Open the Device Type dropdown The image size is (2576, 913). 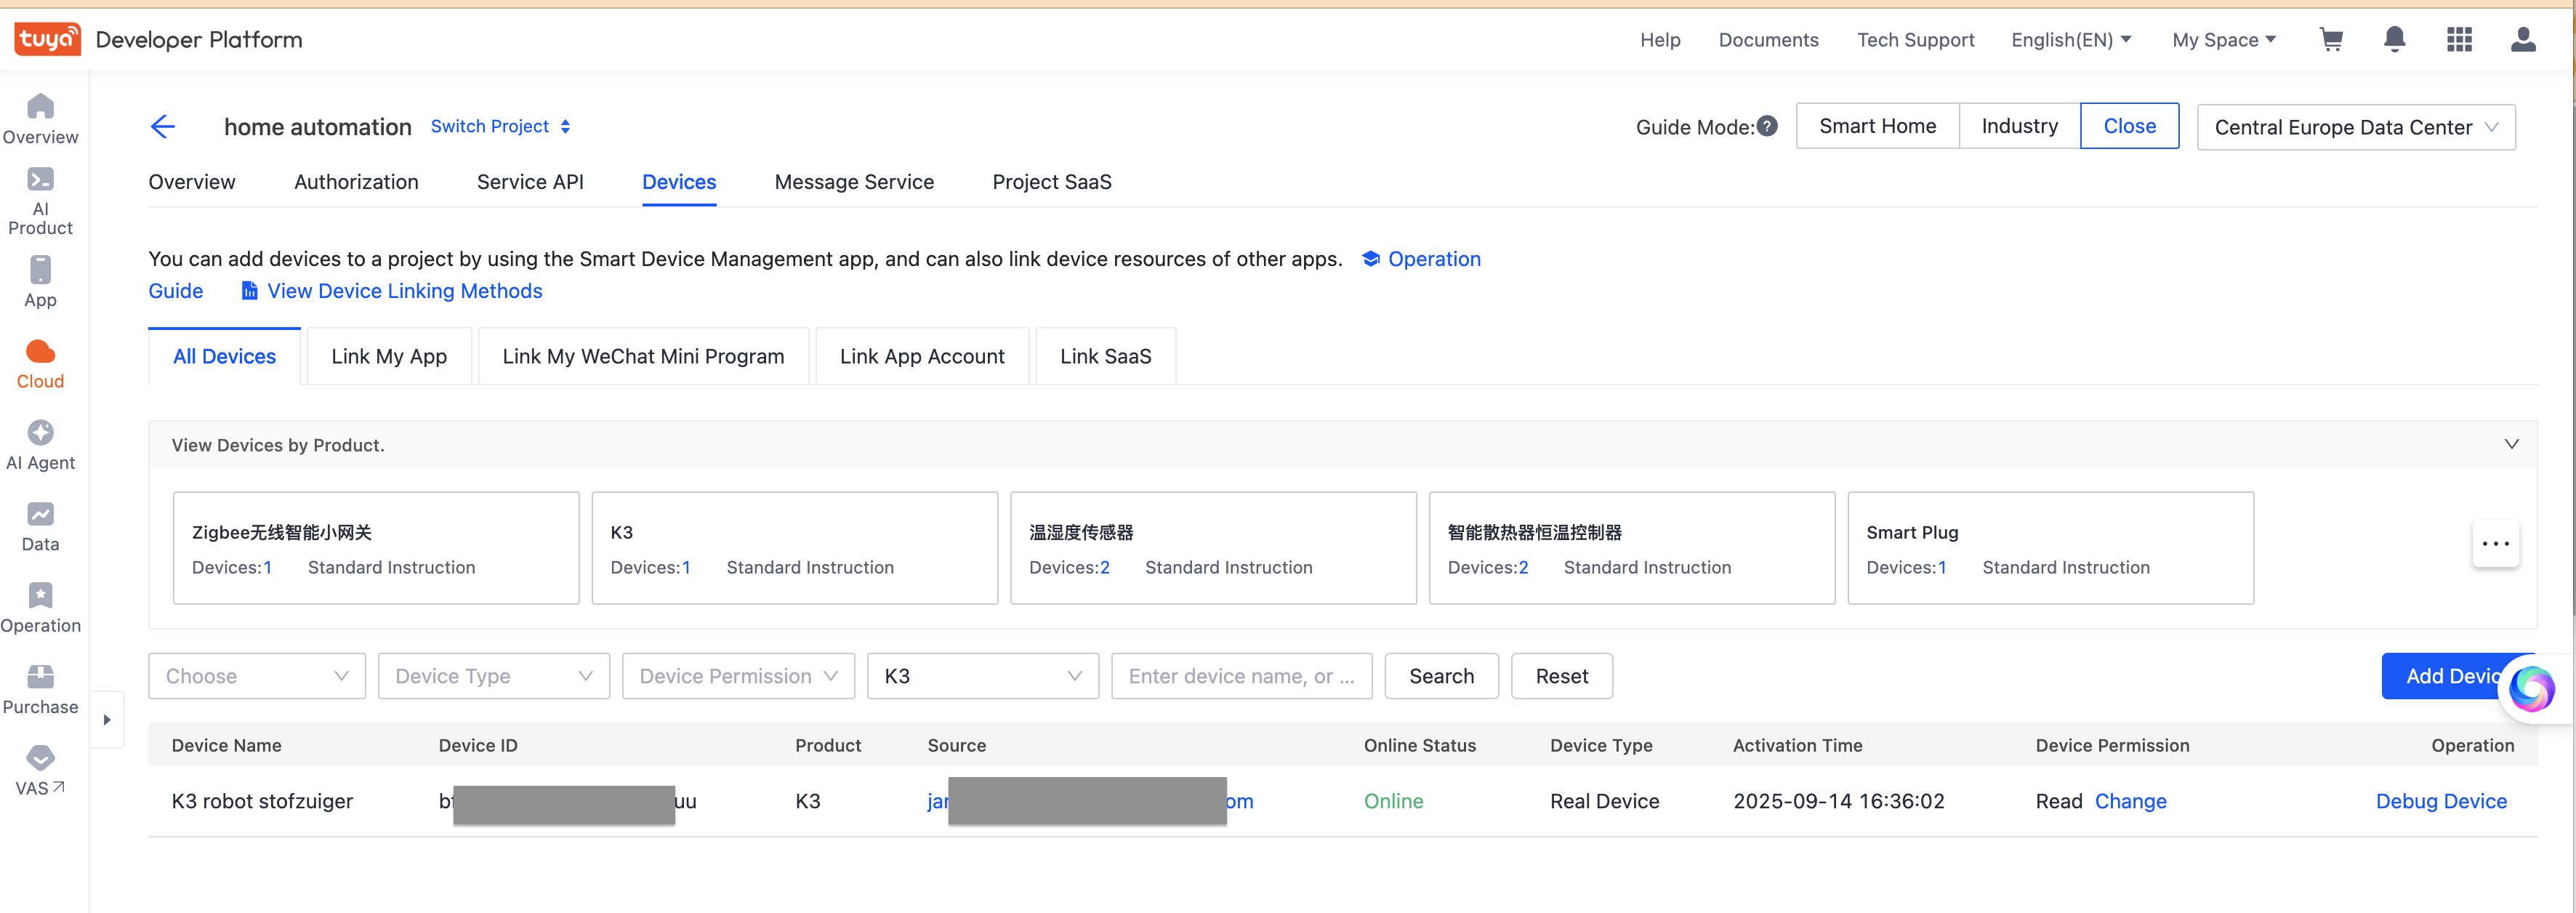coord(493,676)
